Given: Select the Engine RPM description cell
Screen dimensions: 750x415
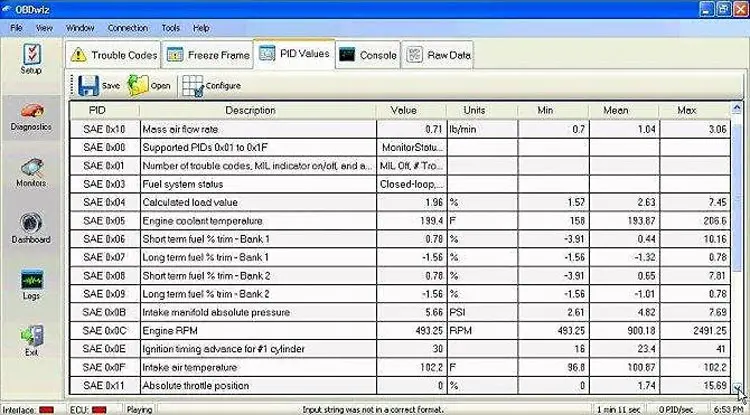Looking at the screenshot, I should click(258, 331).
